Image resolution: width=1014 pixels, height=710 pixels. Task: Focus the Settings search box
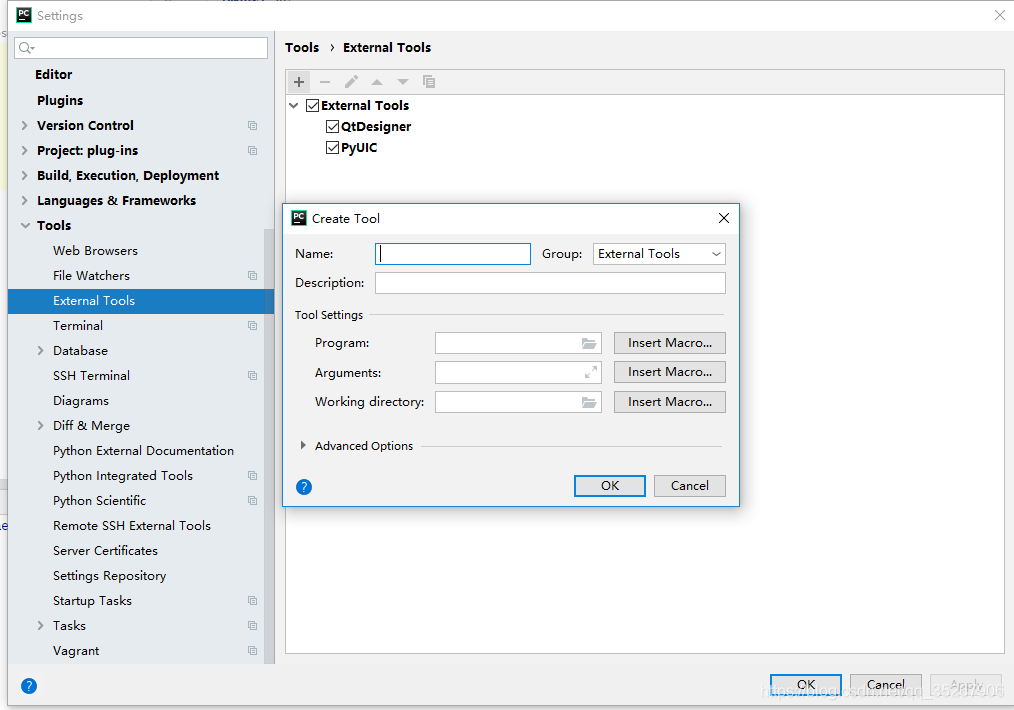click(141, 48)
